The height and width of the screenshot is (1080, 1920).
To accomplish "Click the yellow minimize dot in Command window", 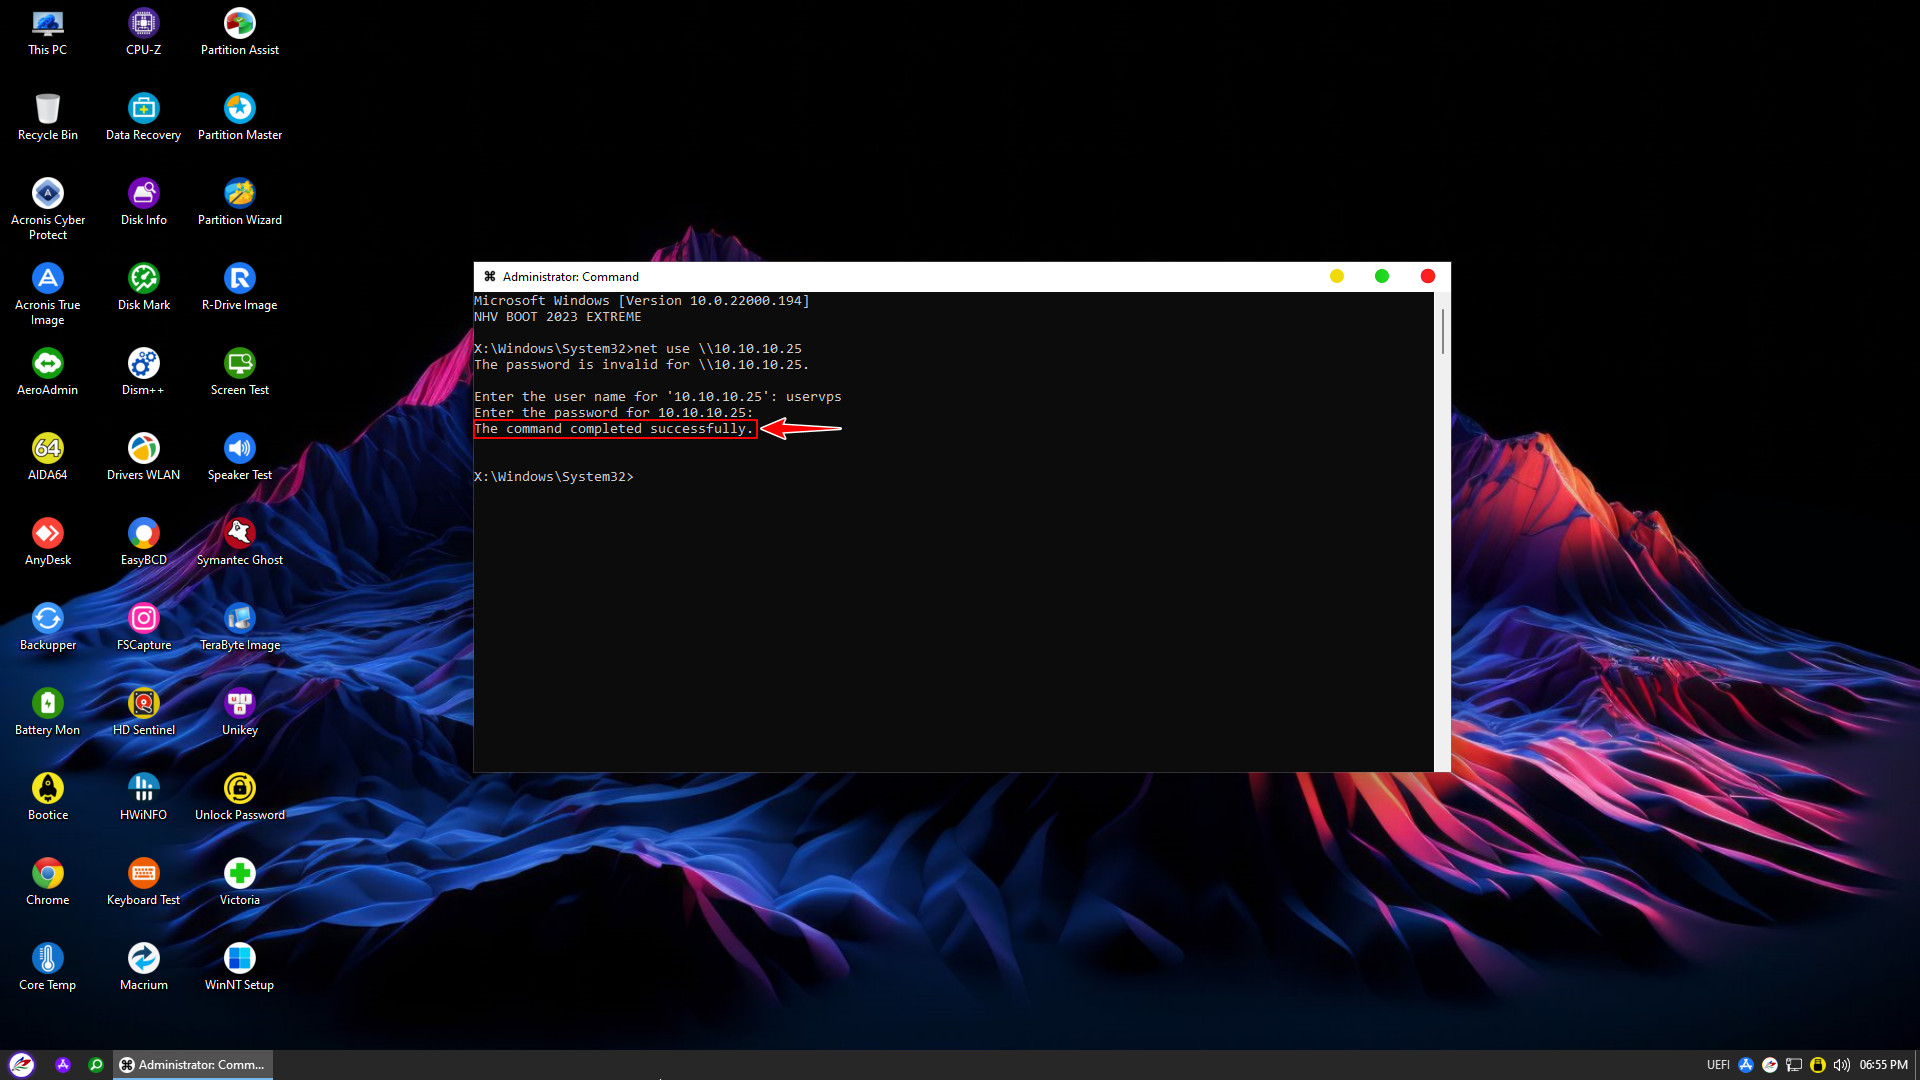I will pyautogui.click(x=1337, y=277).
